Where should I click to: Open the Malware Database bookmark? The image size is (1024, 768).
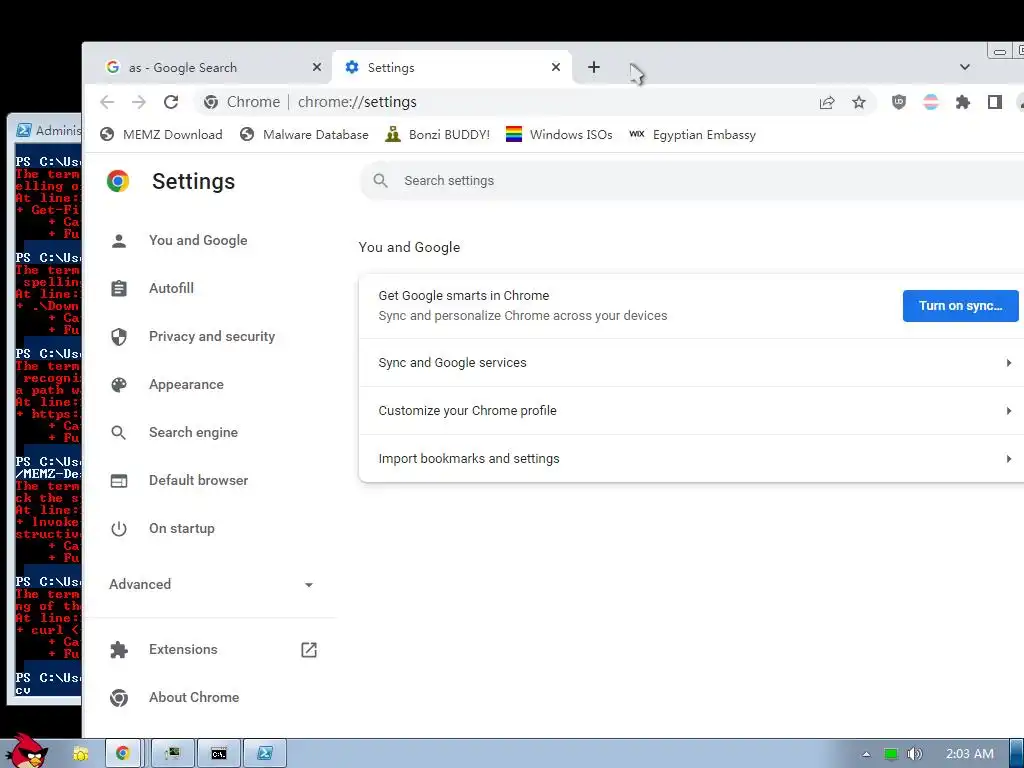(x=304, y=135)
